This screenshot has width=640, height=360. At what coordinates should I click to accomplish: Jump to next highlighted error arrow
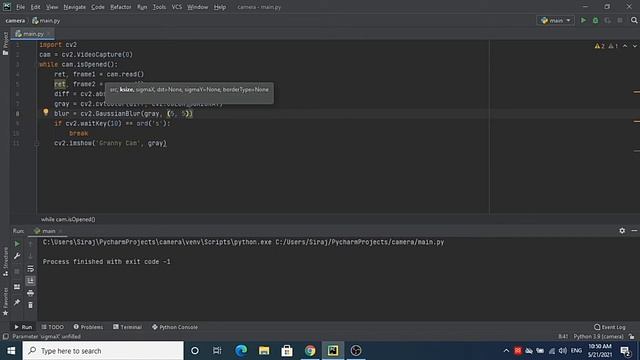[635, 46]
